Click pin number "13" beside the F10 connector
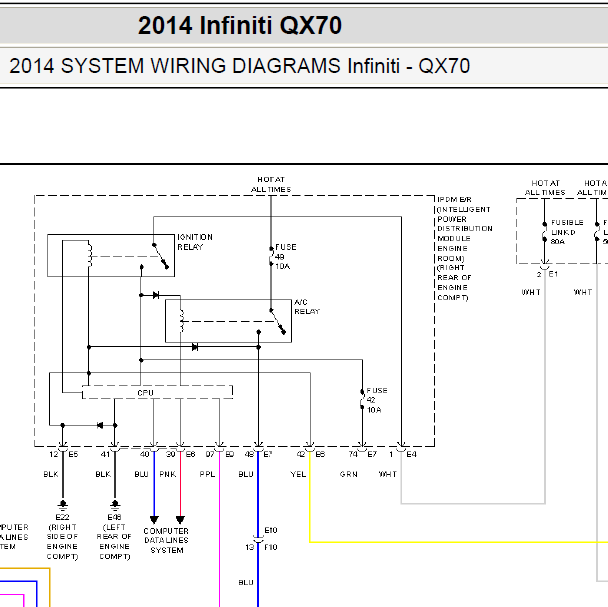Viewport: 608px width, 607px height. 249,547
